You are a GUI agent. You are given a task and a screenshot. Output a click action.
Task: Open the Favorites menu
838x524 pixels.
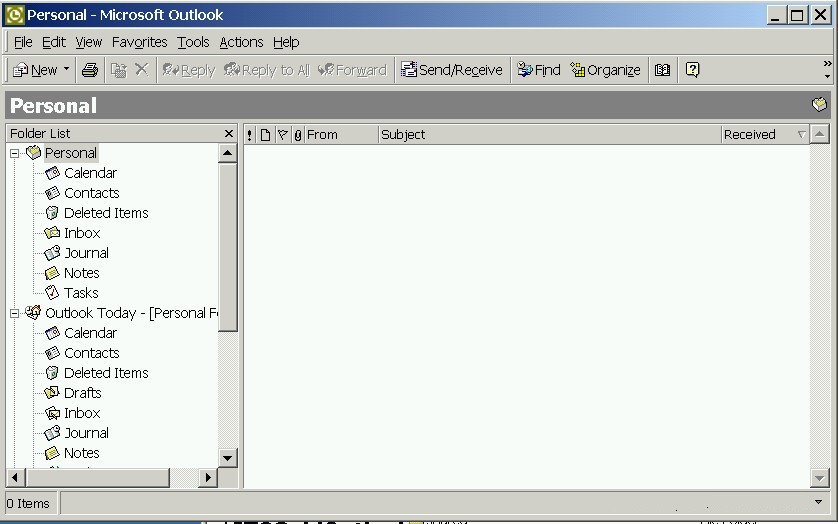tap(139, 42)
